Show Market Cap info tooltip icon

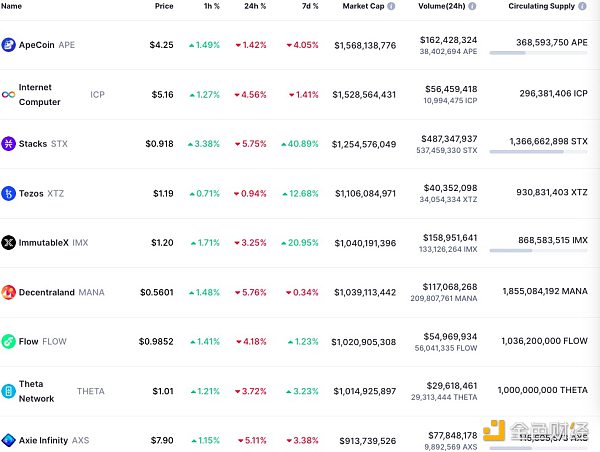[x=390, y=6]
